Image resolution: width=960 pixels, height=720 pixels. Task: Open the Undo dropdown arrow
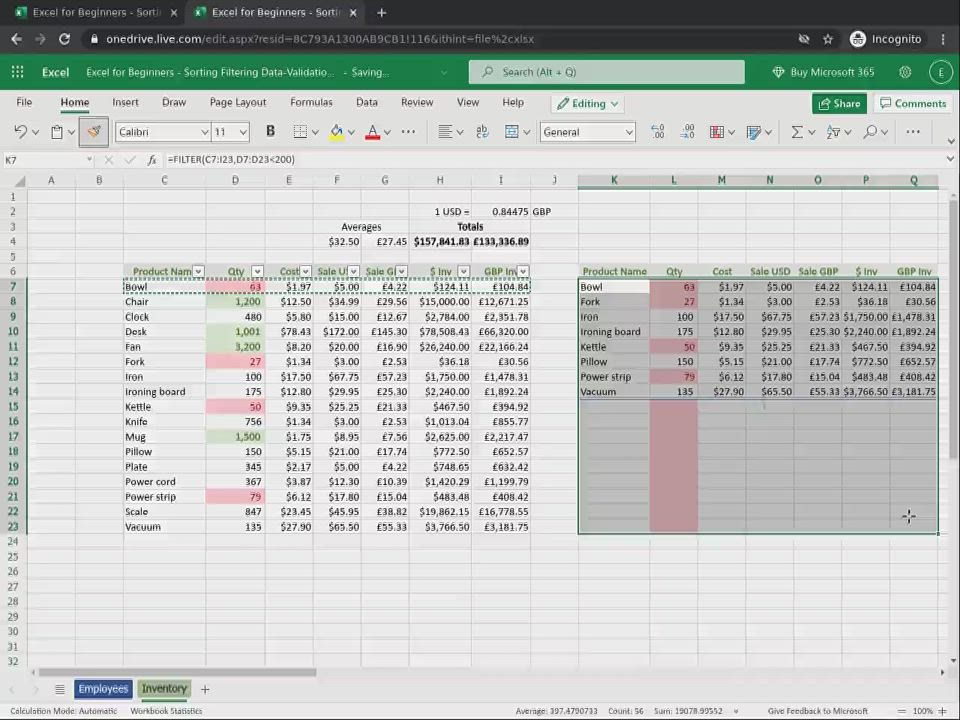pos(36,132)
